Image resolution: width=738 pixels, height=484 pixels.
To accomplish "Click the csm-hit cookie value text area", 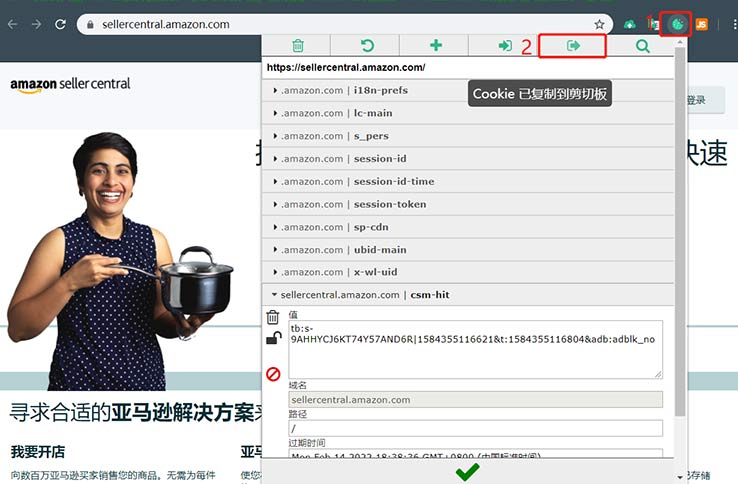I will point(475,349).
